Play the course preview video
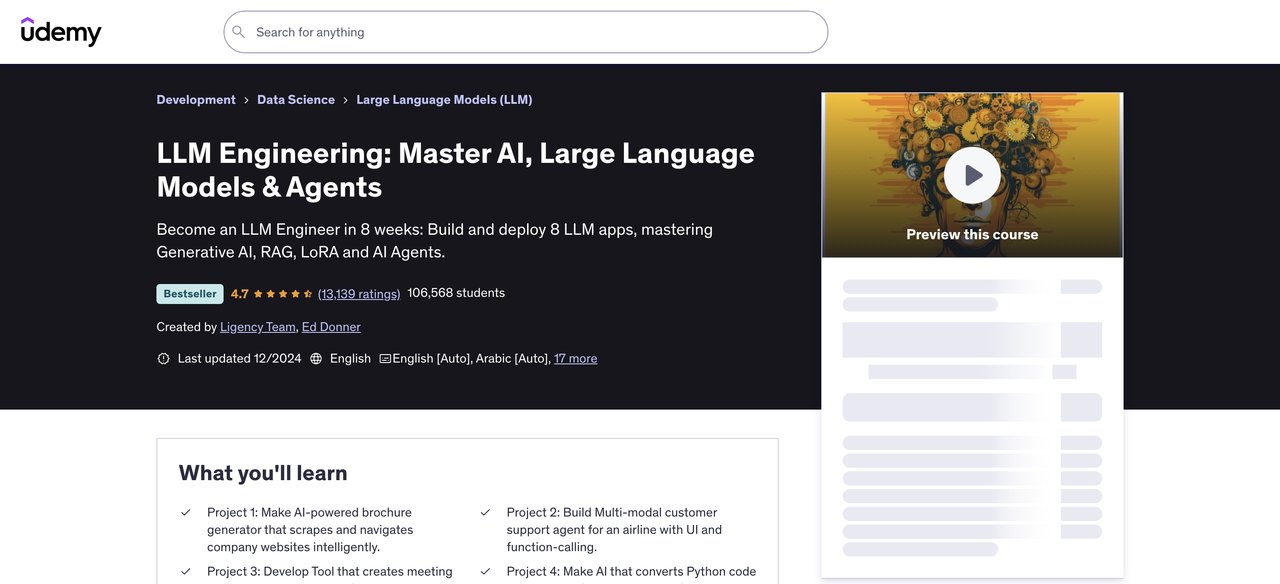Screen dimensions: 1280x584 pyautogui.click(x=972, y=176)
